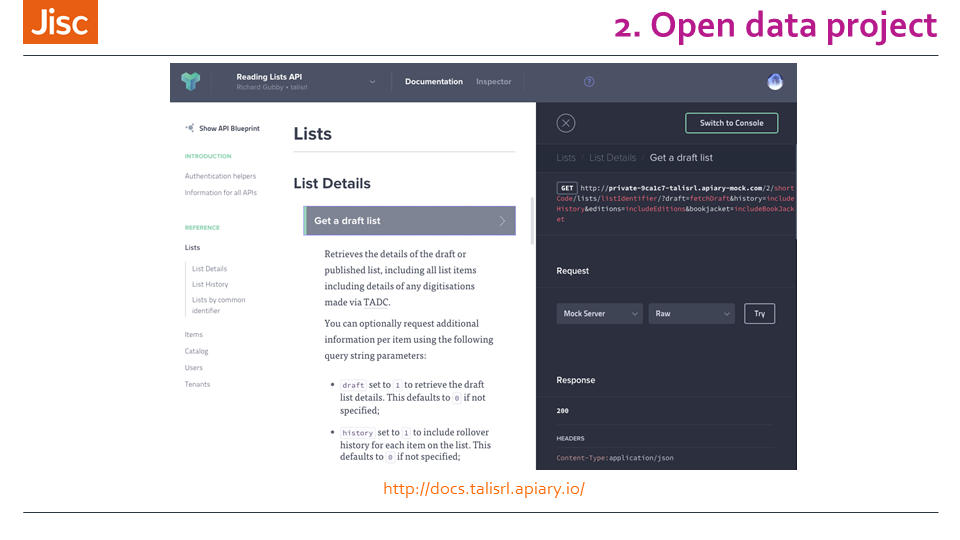Open the help question mark icon
Screen dimensions: 960x540
pos(589,82)
